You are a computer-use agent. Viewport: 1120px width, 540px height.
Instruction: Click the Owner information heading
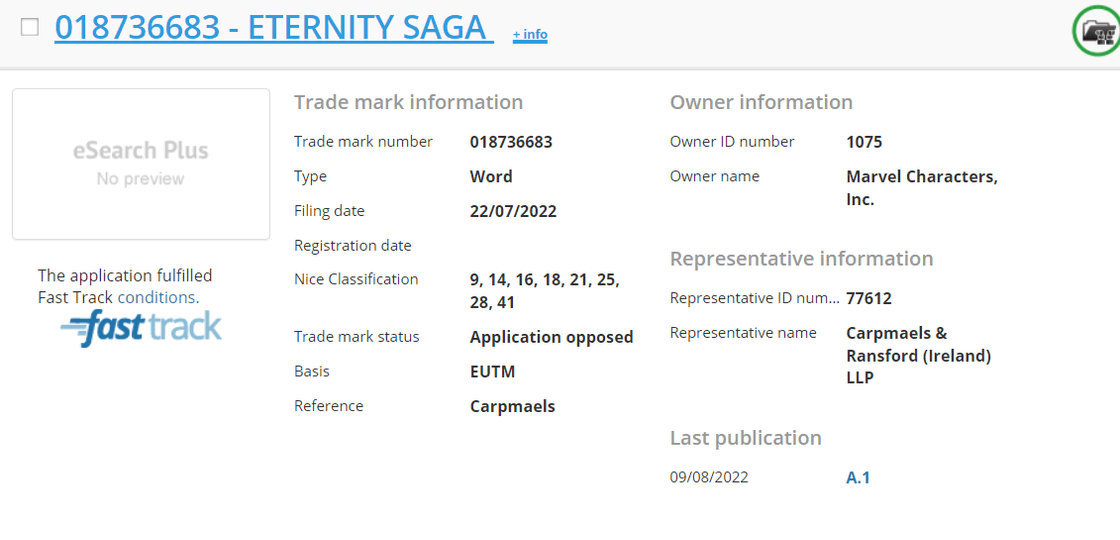(761, 102)
